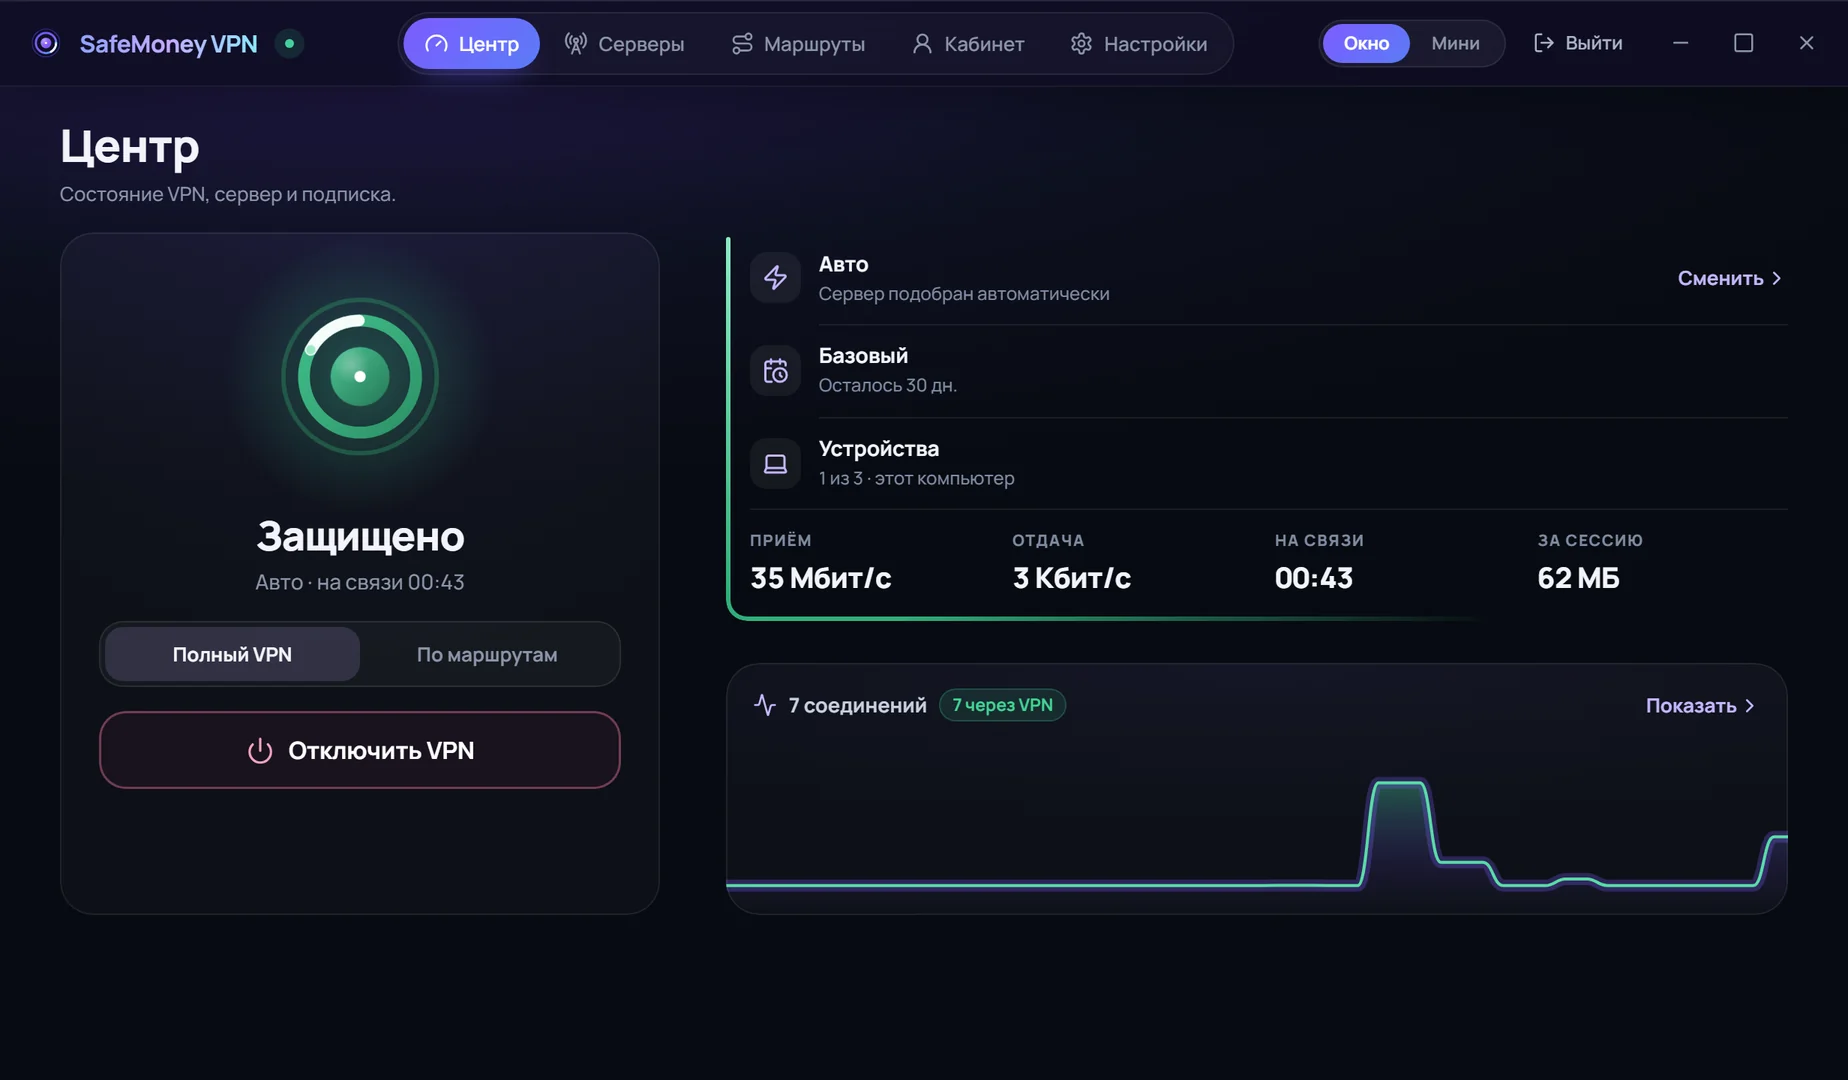Click the 7 через VPN badge
Image resolution: width=1848 pixels, height=1080 pixels.
[1002, 705]
